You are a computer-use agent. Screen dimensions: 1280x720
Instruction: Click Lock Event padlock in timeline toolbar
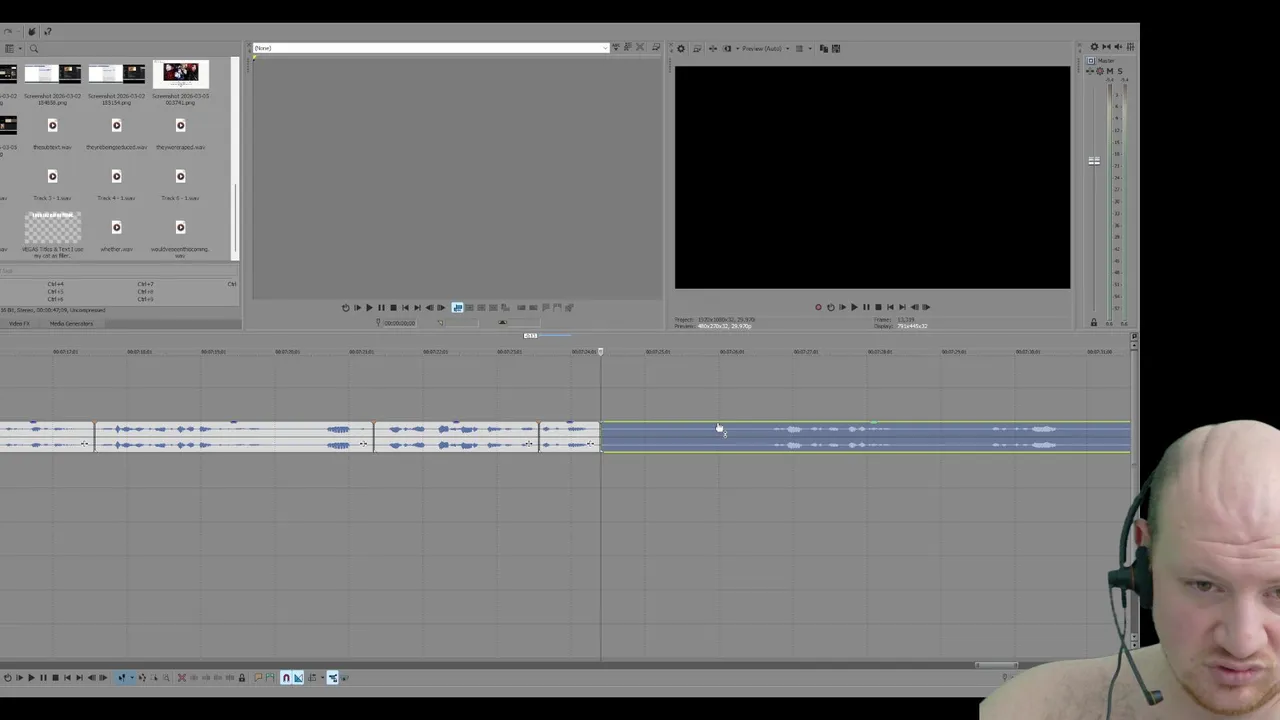241,677
